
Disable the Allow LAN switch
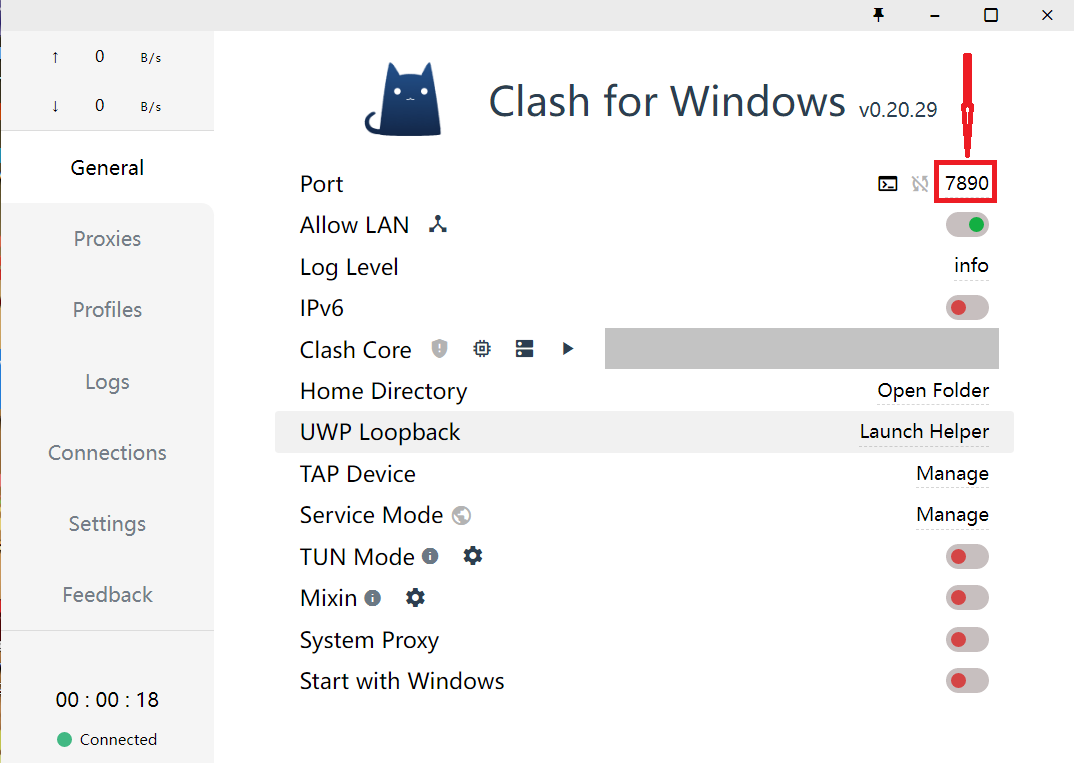[967, 224]
